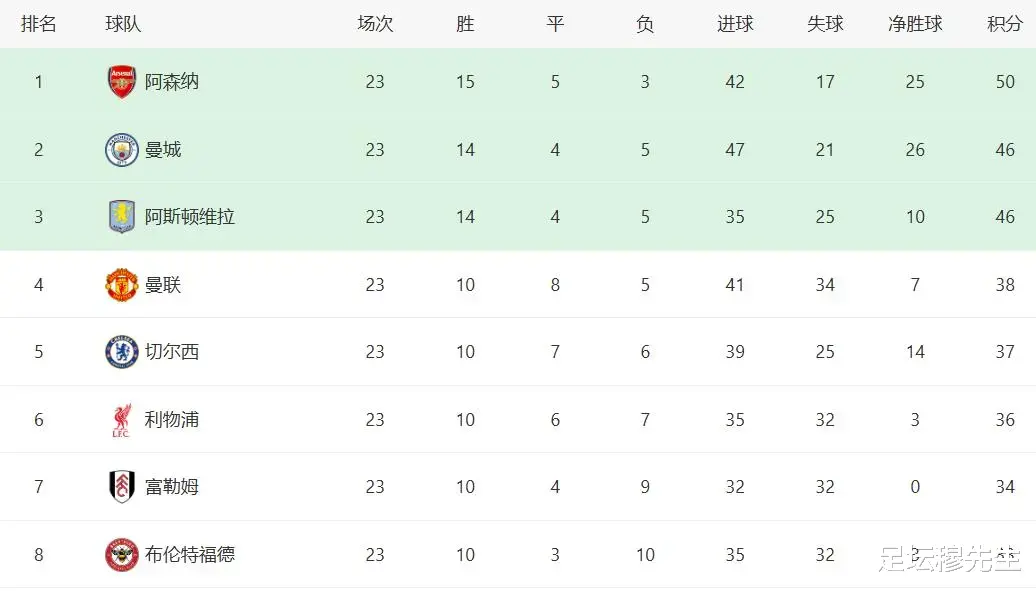Click the 球队 column header
The height and width of the screenshot is (591, 1036).
click(x=123, y=24)
